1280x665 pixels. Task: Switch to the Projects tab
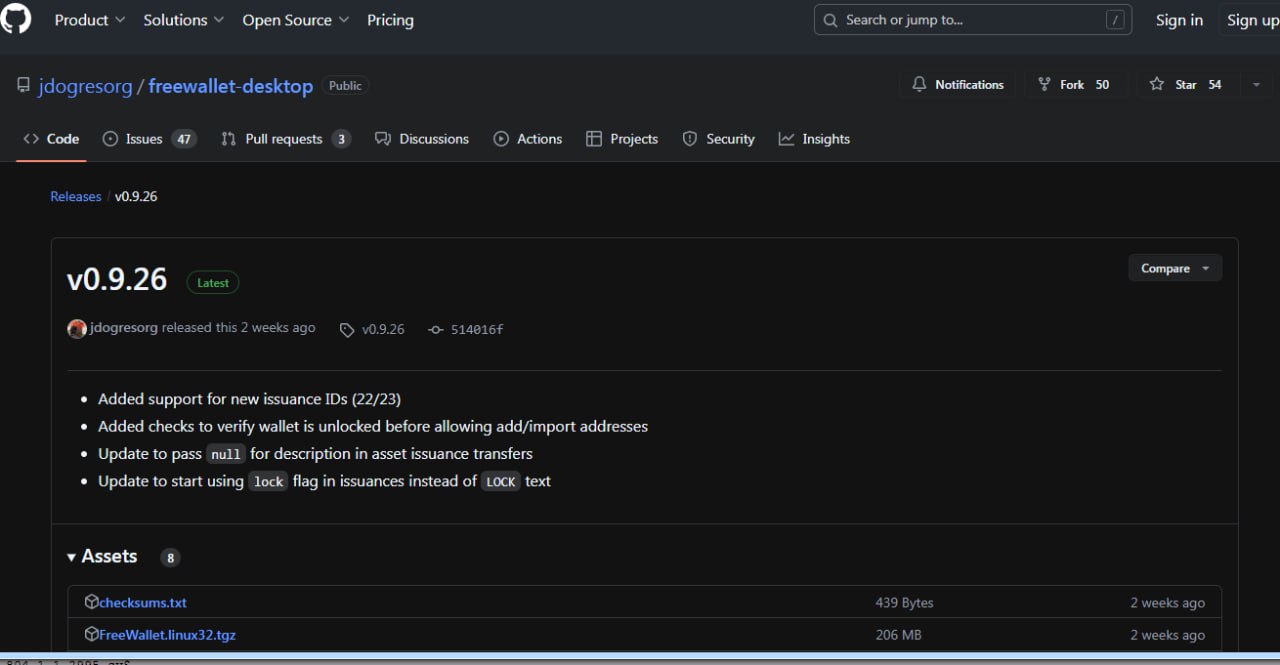622,139
